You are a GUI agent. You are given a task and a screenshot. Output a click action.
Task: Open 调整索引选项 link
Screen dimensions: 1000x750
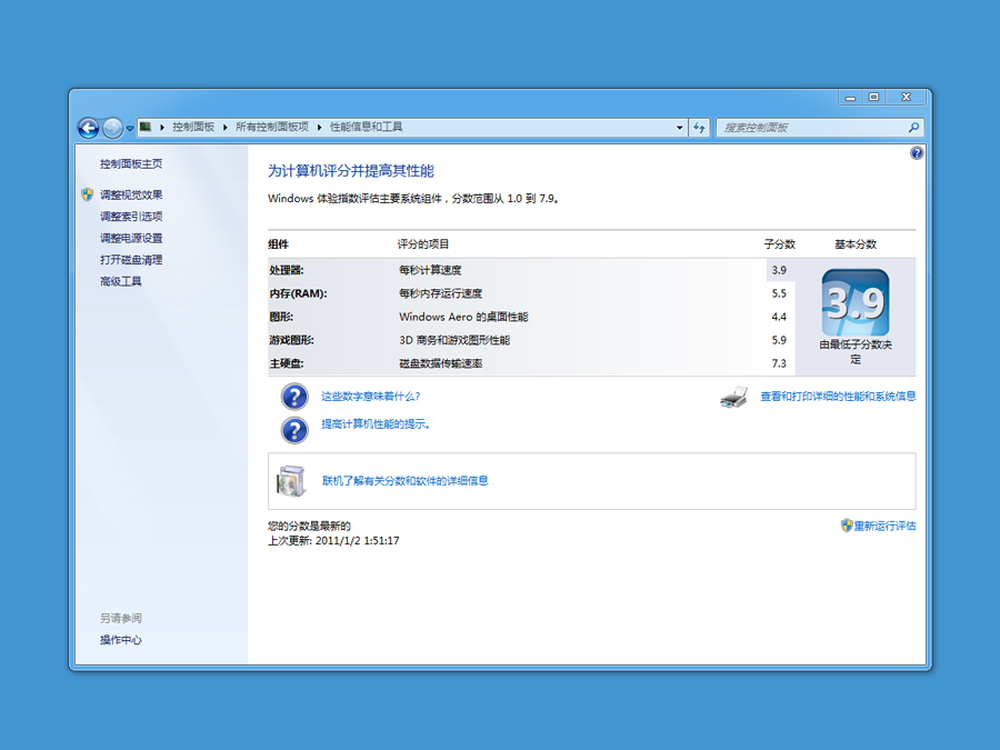pyautogui.click(x=131, y=216)
